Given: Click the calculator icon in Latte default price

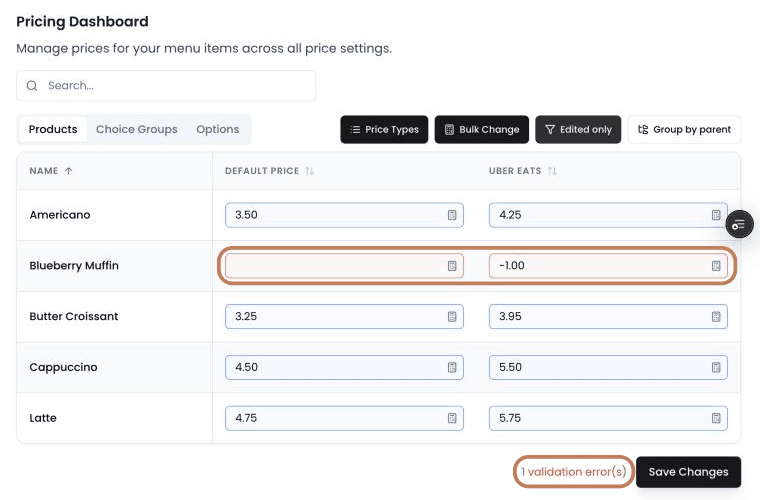Looking at the screenshot, I should click(452, 418).
